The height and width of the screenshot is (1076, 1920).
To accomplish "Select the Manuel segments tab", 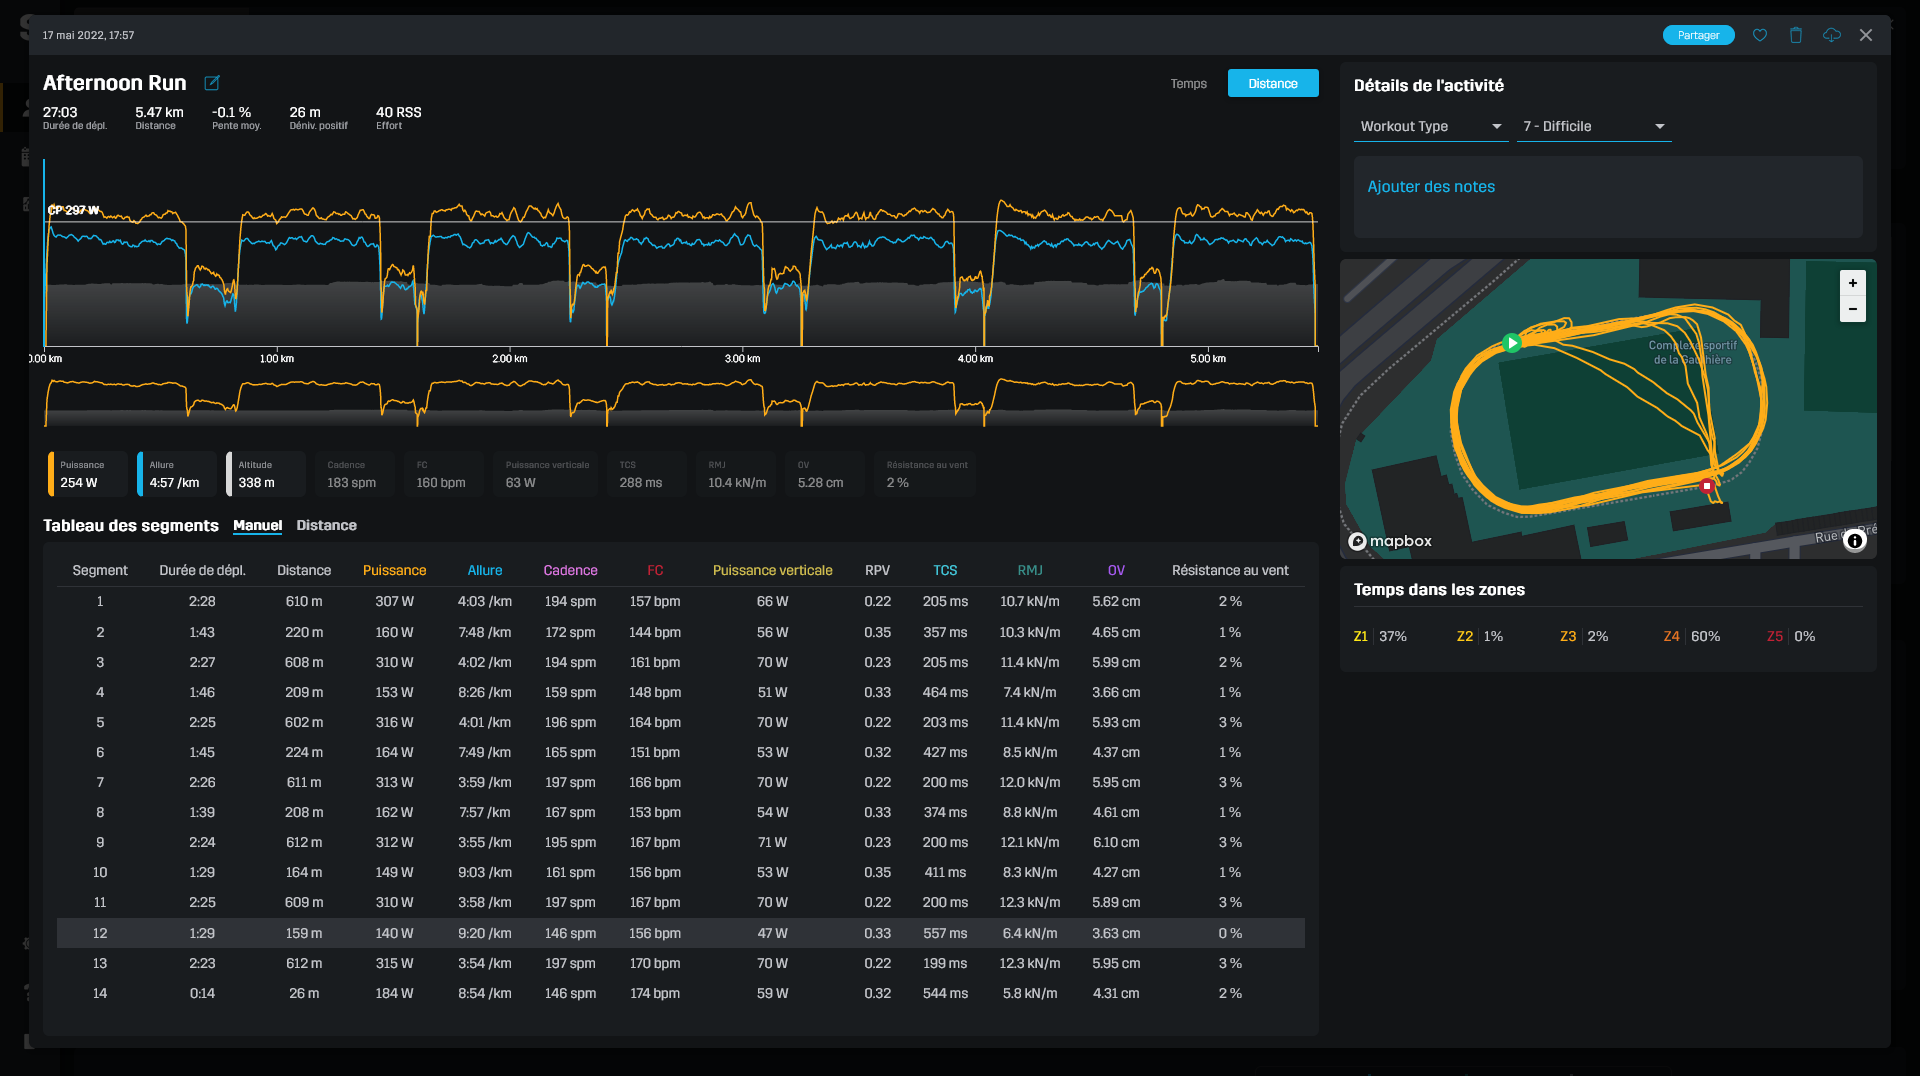I will pos(258,526).
